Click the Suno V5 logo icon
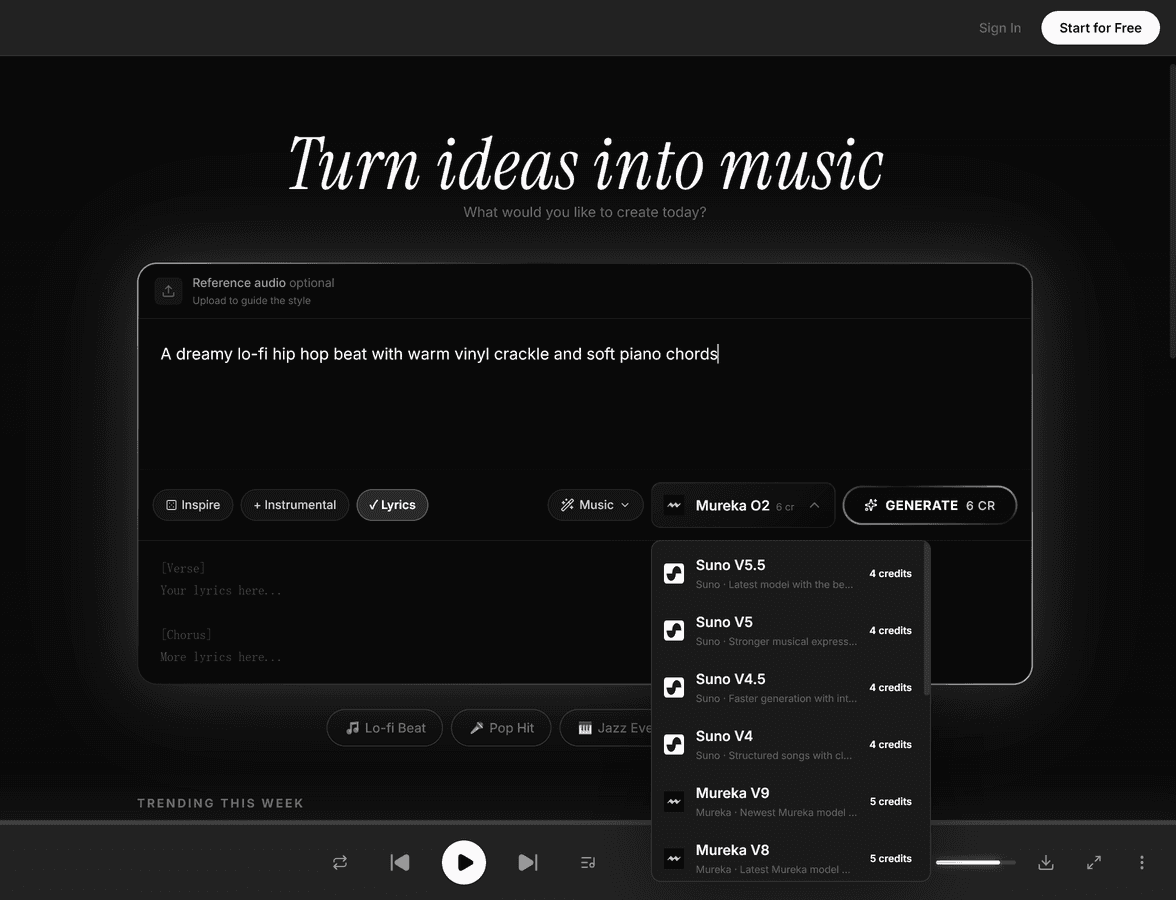1176x900 pixels. (674, 631)
